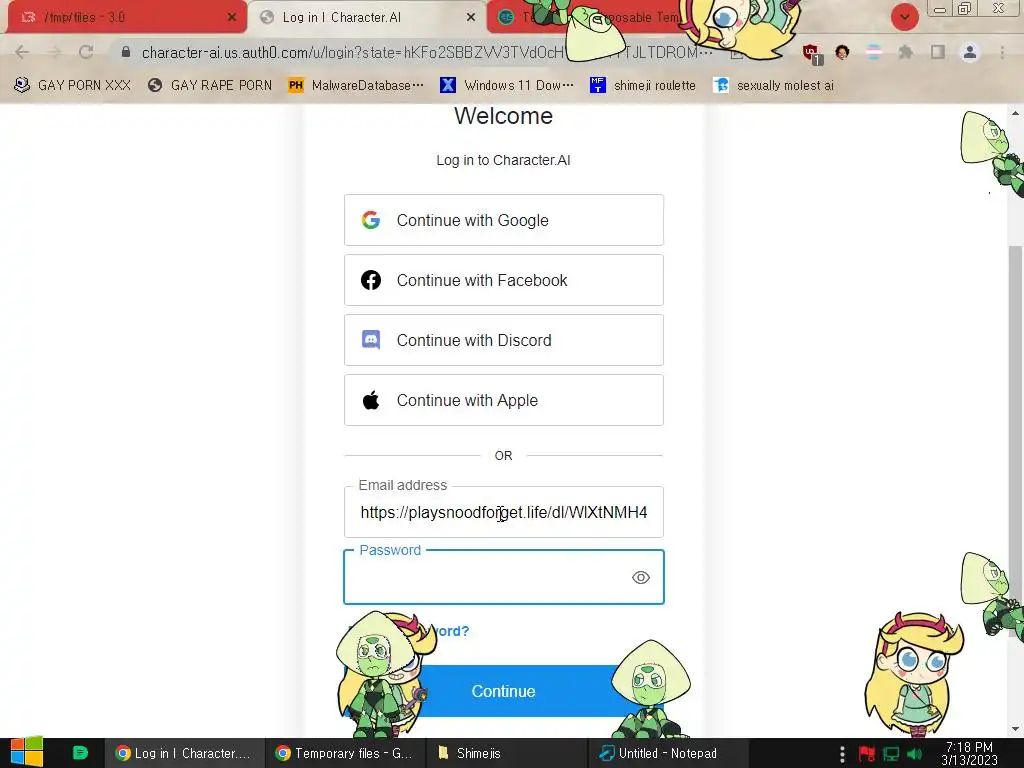Close the Log in | Character.AI tab
The width and height of the screenshot is (1024, 768).
pyautogui.click(x=471, y=18)
